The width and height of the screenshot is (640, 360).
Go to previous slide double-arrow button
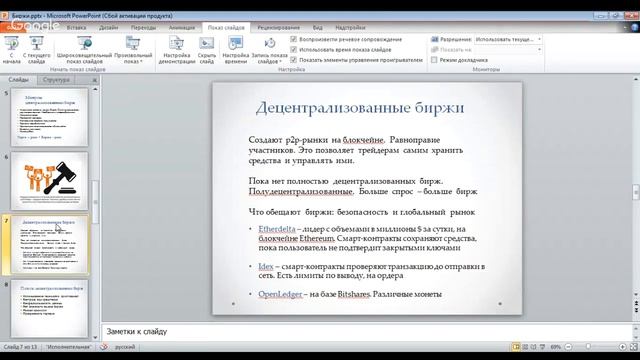[636, 303]
